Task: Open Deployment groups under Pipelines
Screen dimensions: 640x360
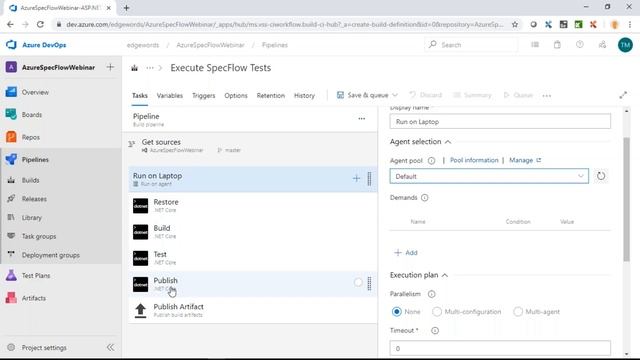Action: click(51, 255)
